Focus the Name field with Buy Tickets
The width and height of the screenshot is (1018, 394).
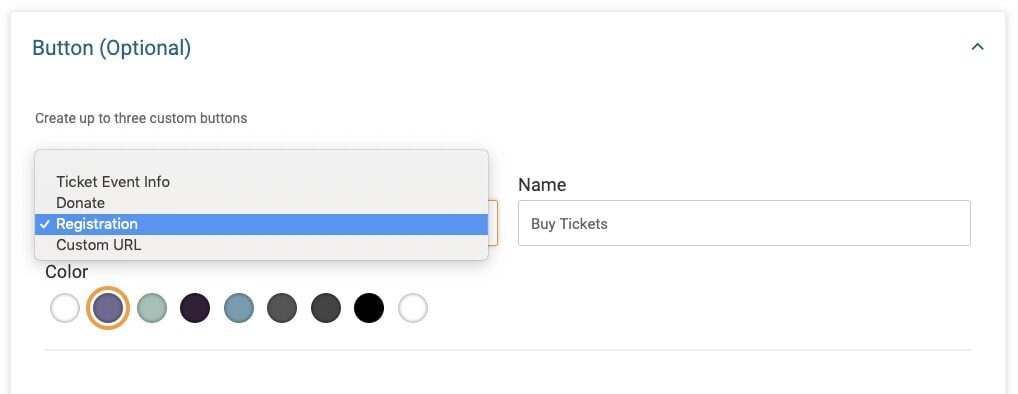pos(744,223)
